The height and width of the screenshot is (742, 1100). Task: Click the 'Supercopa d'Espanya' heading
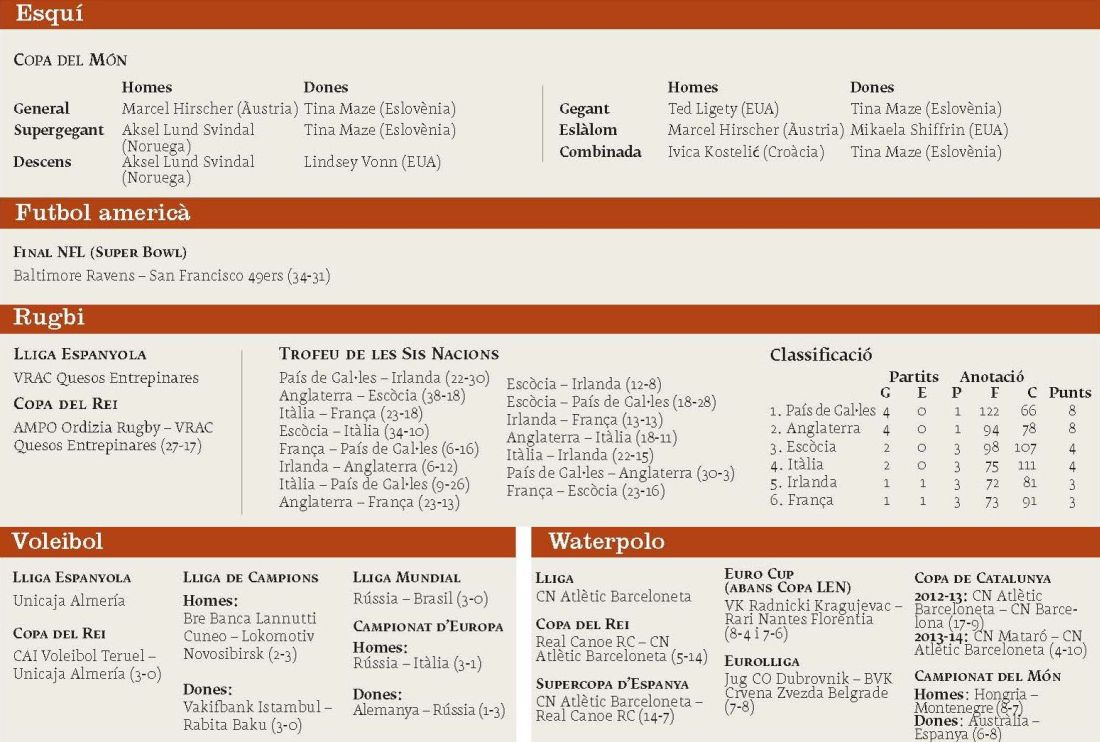coord(612,684)
